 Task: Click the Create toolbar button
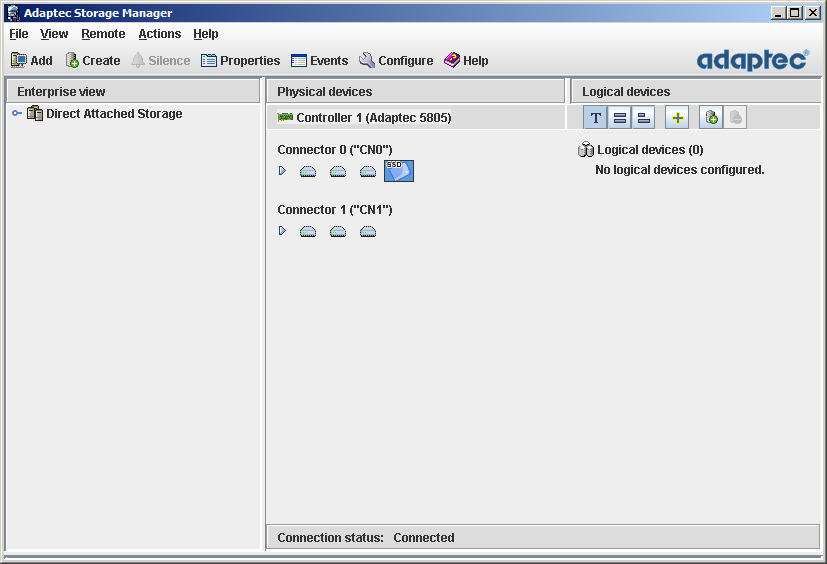93,61
